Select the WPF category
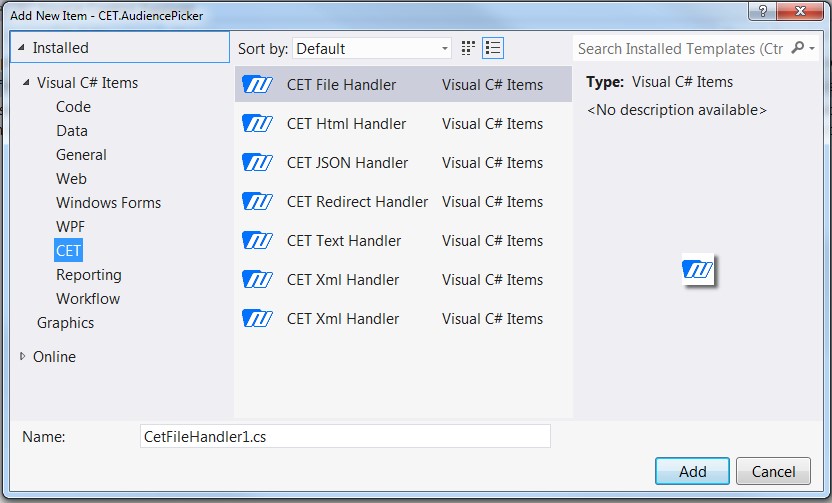832x503 pixels. 70,227
